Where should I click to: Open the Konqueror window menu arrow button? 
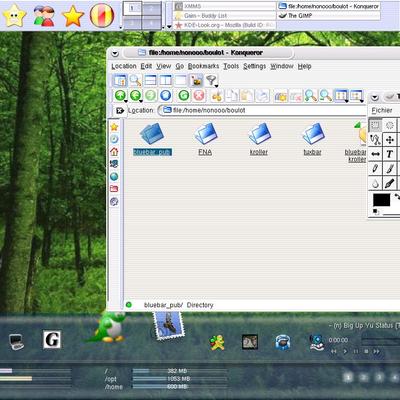pos(115,53)
